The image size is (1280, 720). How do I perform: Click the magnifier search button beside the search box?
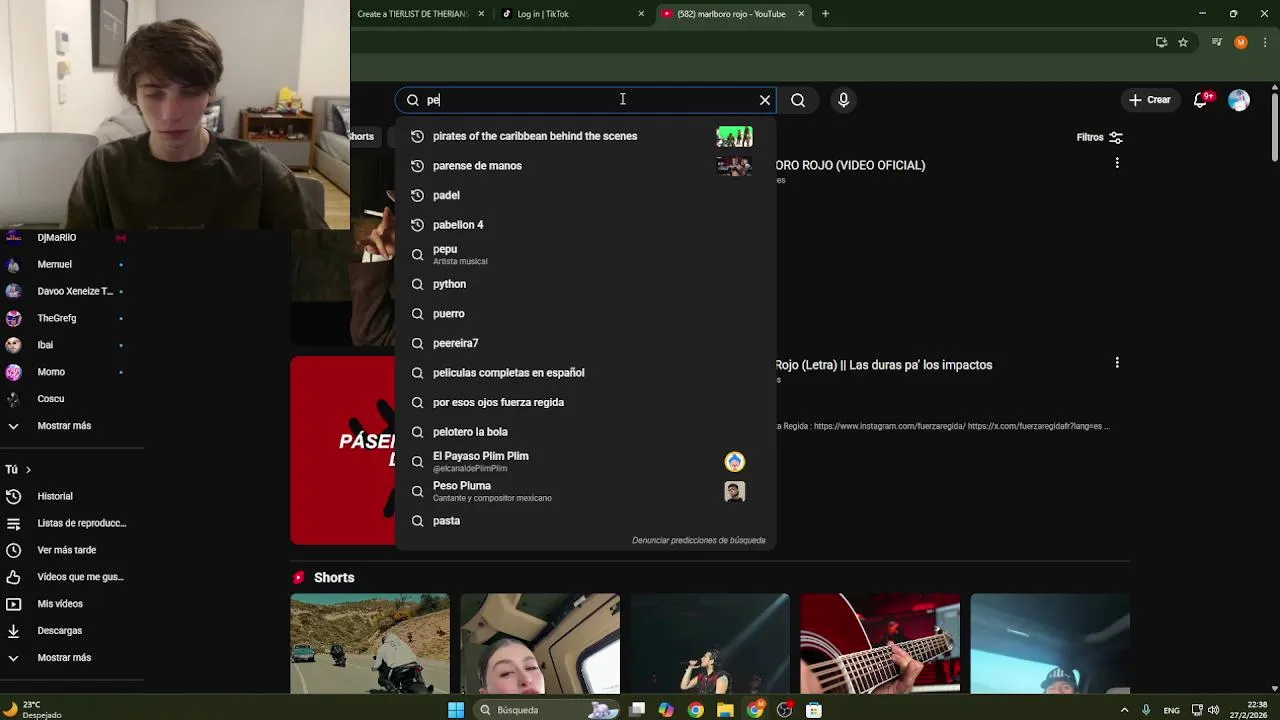pos(798,100)
